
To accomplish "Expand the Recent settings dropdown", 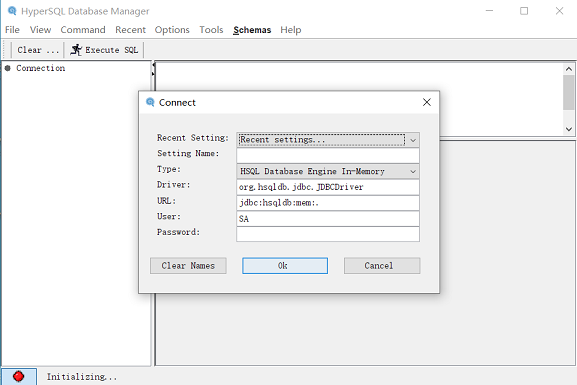I will point(413,140).
